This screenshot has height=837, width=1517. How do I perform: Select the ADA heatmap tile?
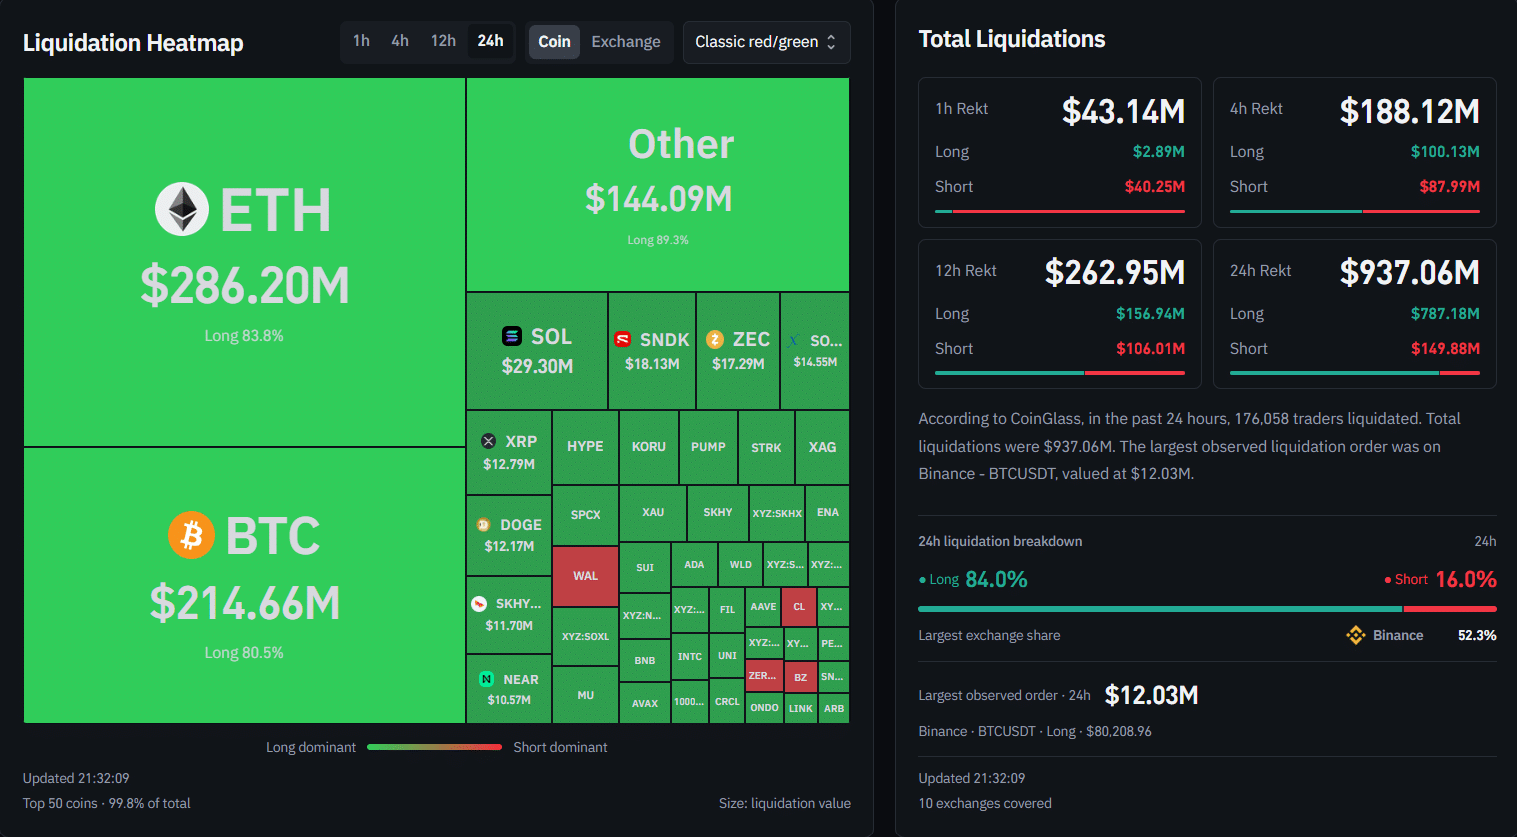point(694,565)
